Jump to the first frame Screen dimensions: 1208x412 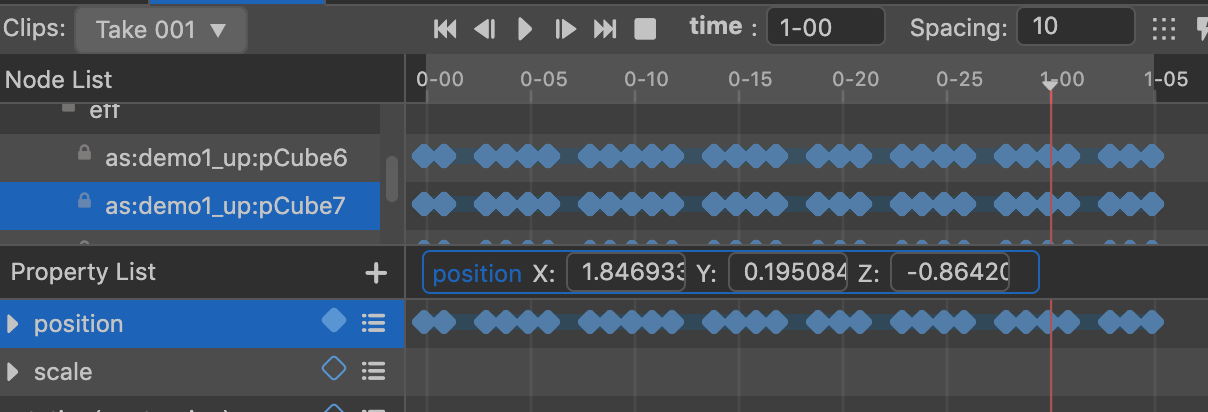tap(445, 29)
